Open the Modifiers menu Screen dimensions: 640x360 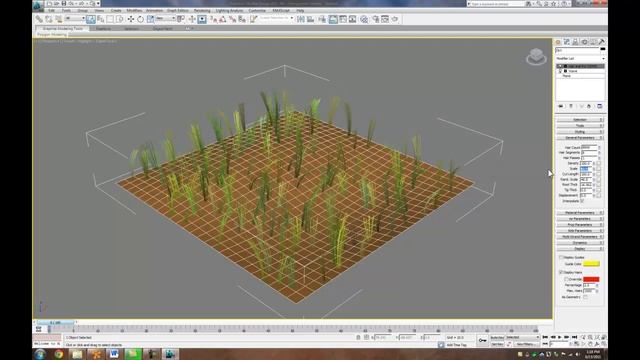point(134,10)
